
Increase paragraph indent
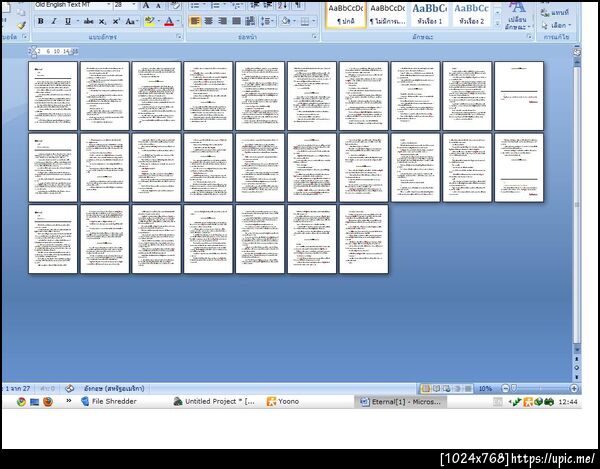pyautogui.click(x=267, y=5)
